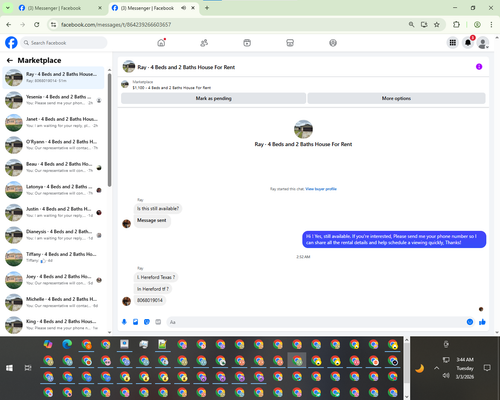Open Michelle conversation in the list
The width and height of the screenshot is (500, 400).
[53, 302]
